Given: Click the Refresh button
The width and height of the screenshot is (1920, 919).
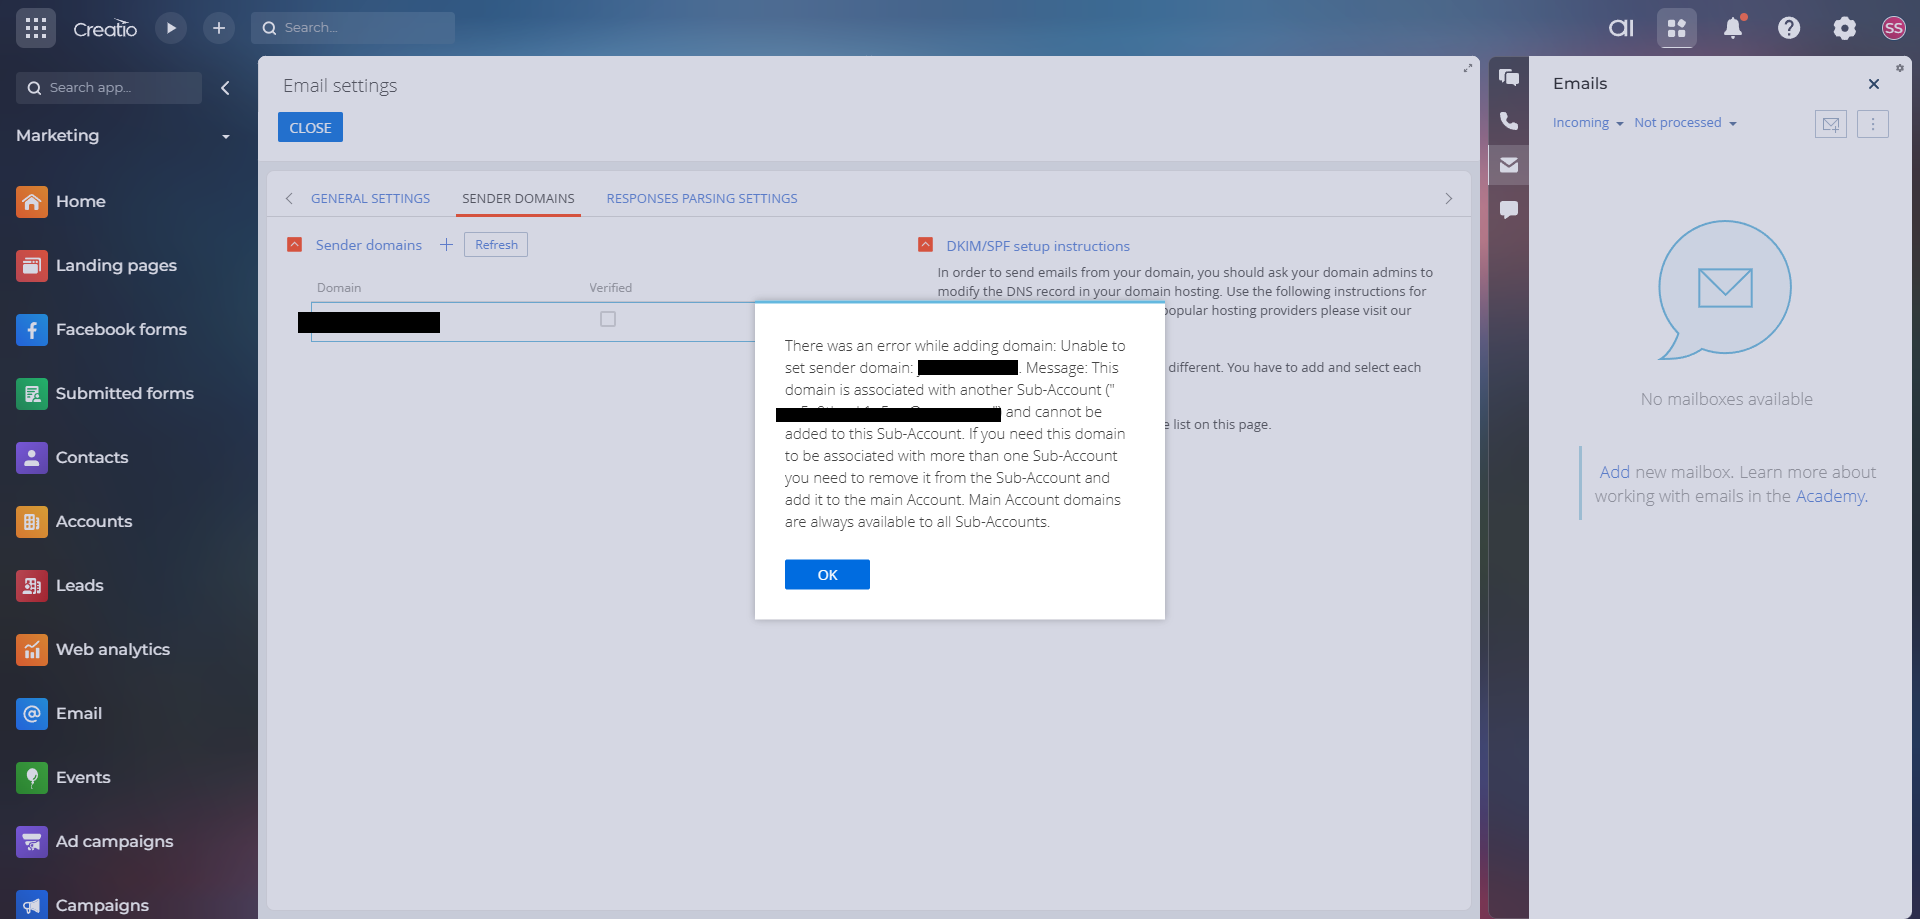Looking at the screenshot, I should [x=496, y=245].
